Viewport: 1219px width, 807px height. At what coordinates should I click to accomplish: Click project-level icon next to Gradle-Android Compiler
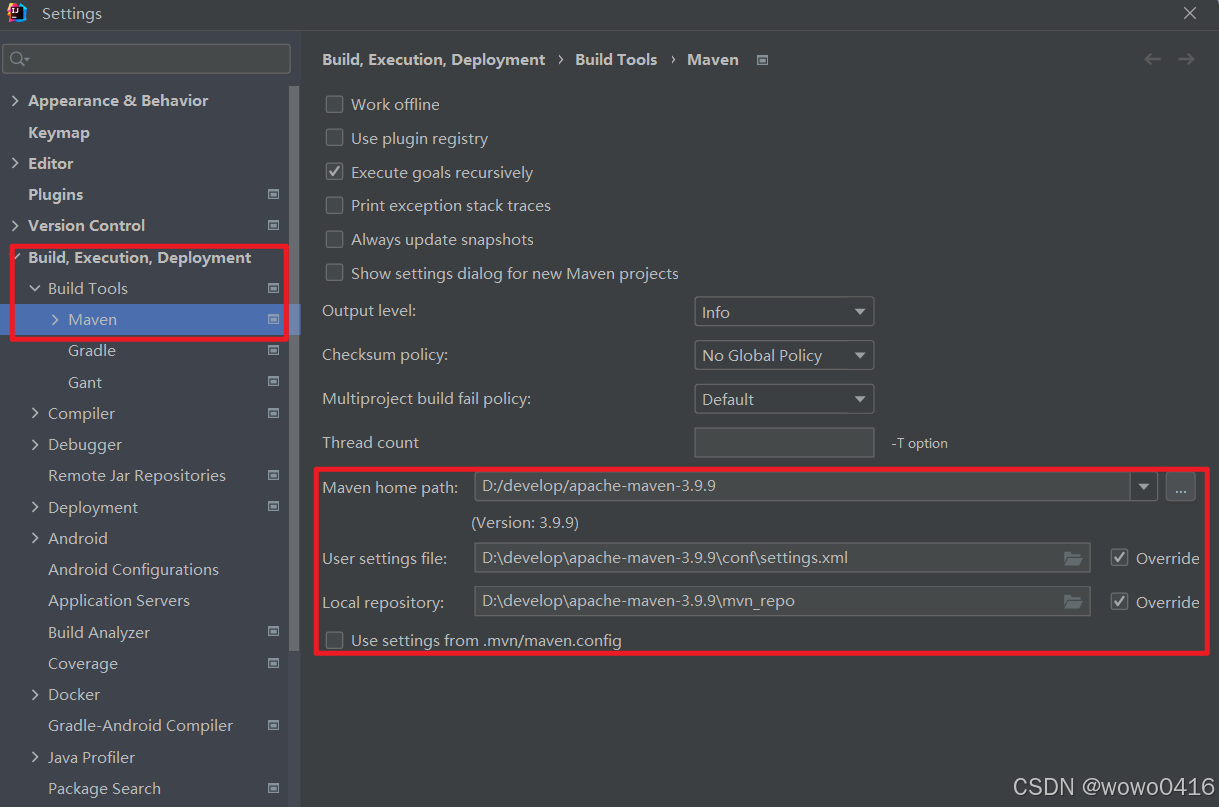click(274, 725)
